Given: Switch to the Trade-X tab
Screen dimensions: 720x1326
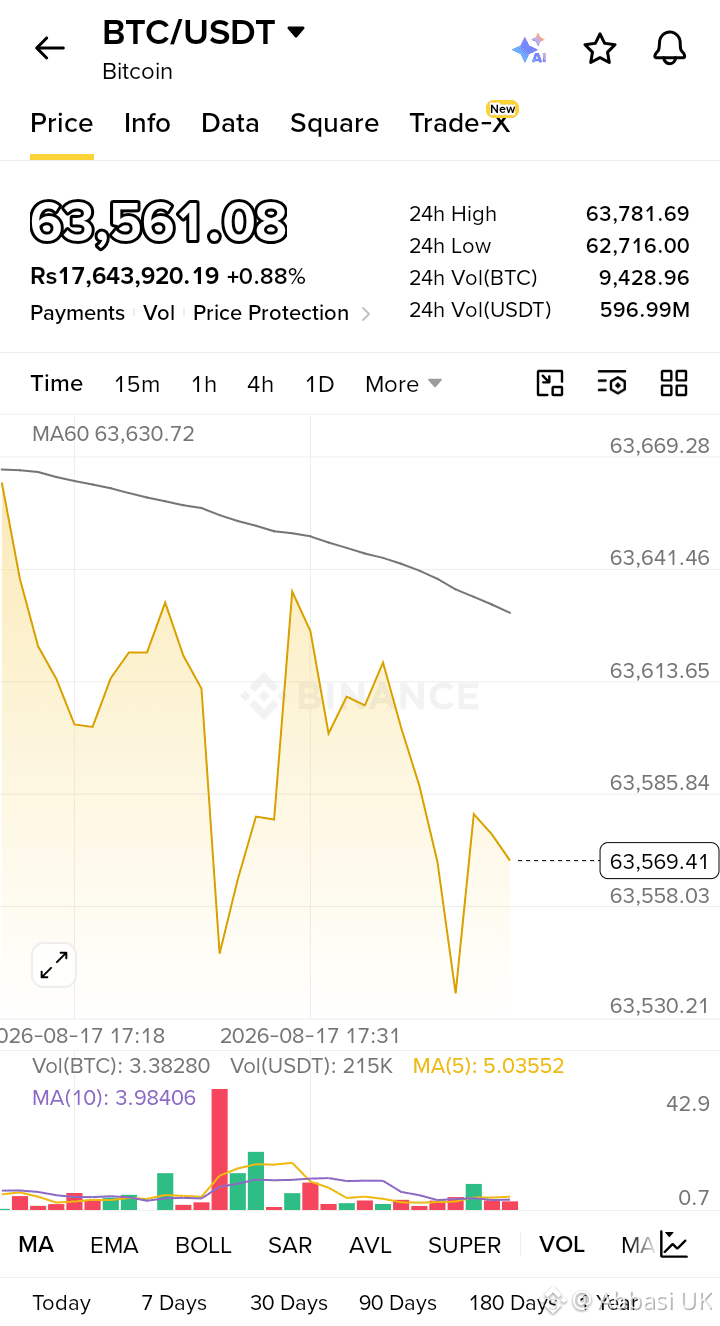Looking at the screenshot, I should coord(460,123).
